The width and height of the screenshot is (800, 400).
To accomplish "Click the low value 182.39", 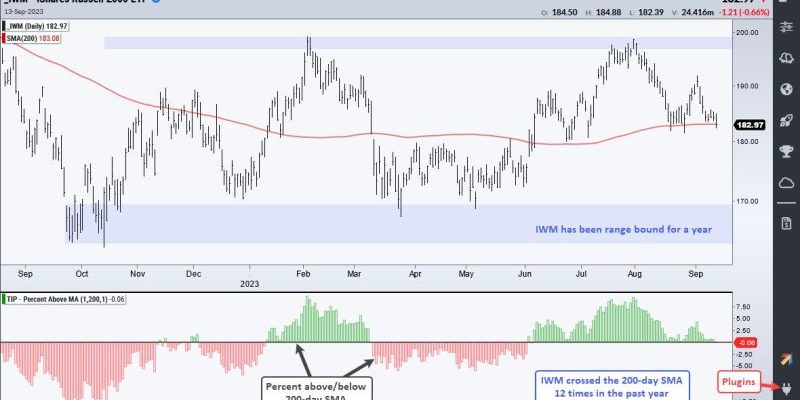I will [658, 12].
